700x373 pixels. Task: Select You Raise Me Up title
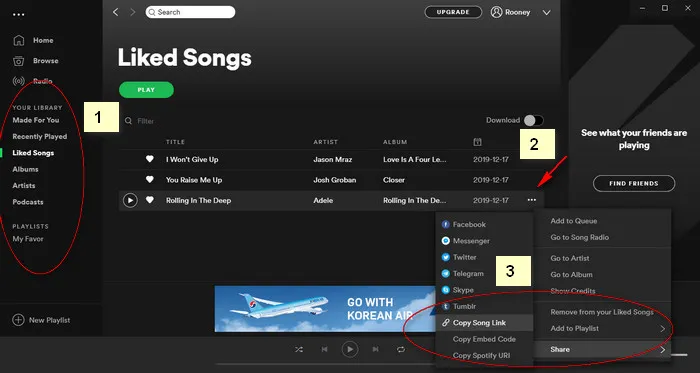coord(194,180)
